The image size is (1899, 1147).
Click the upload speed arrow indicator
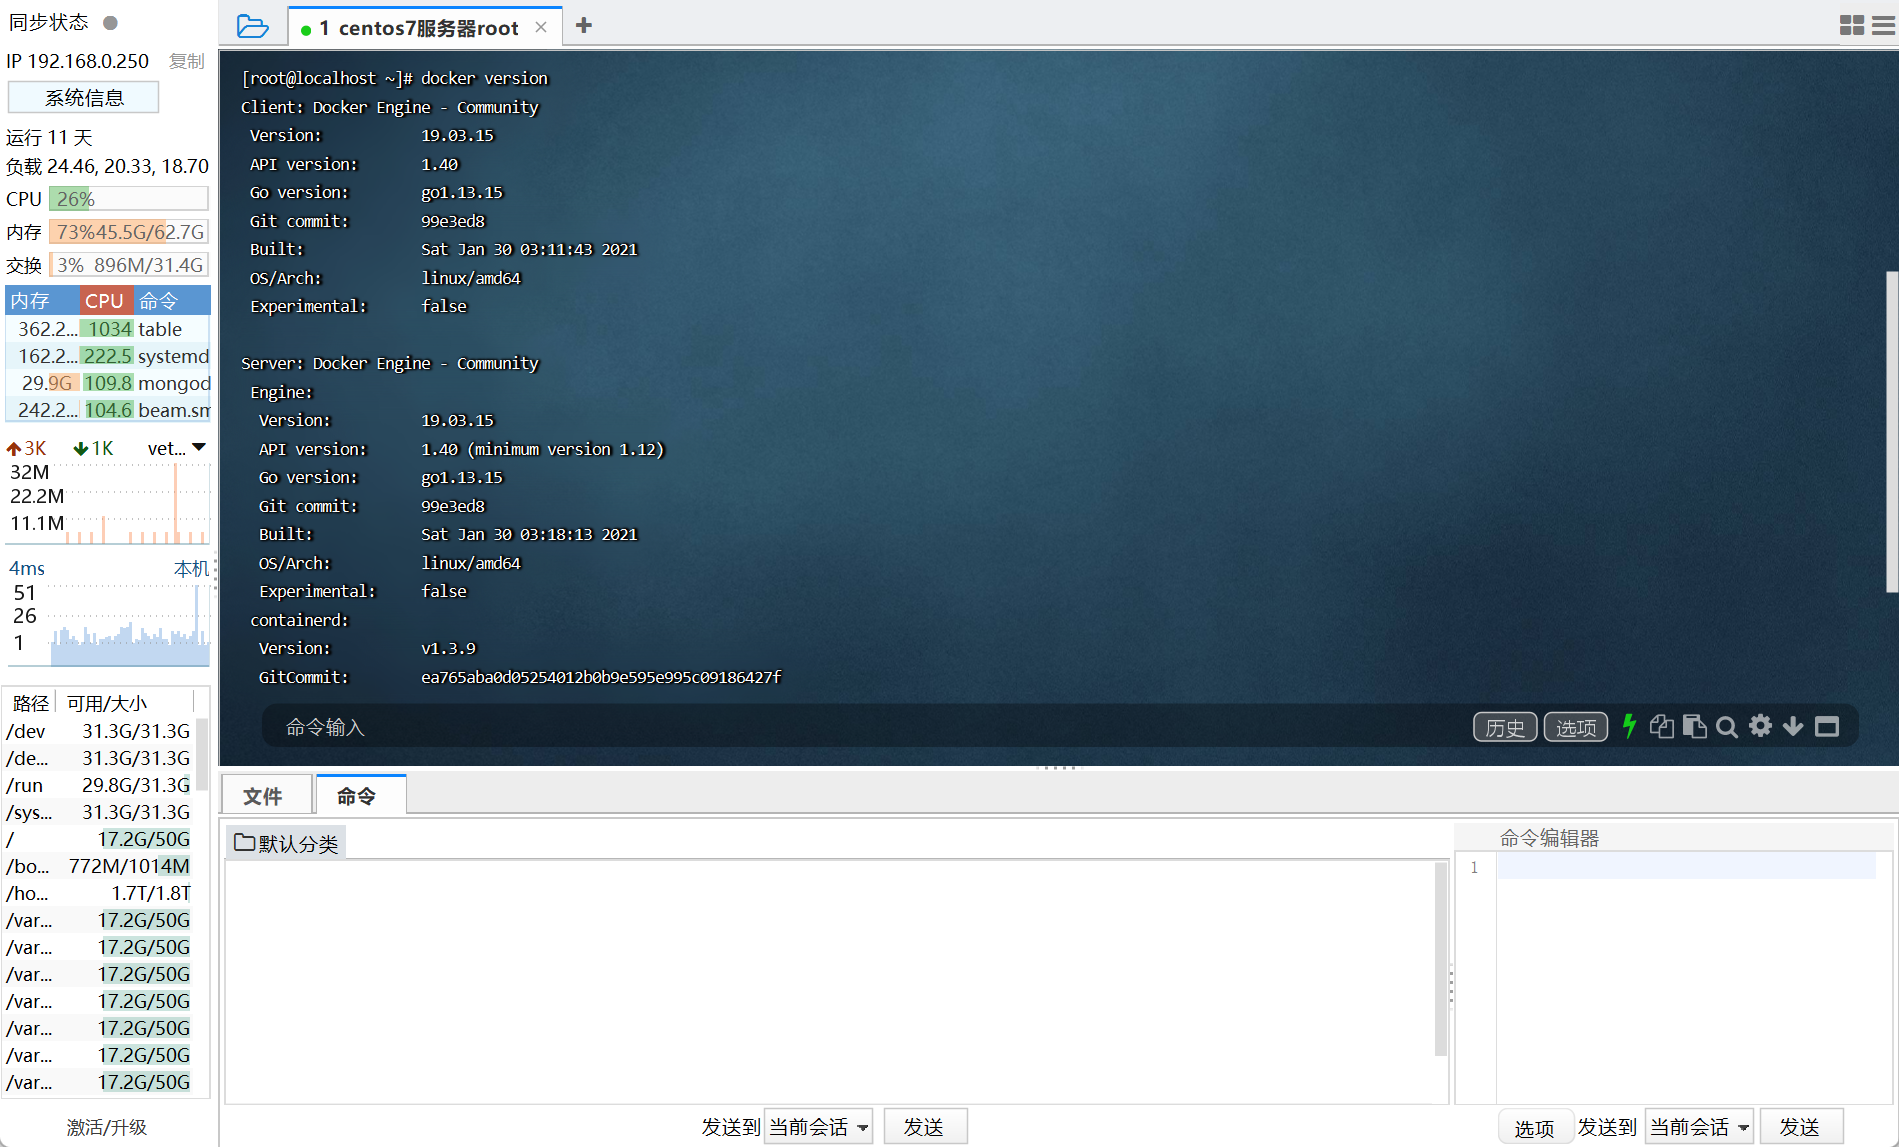click(14, 449)
